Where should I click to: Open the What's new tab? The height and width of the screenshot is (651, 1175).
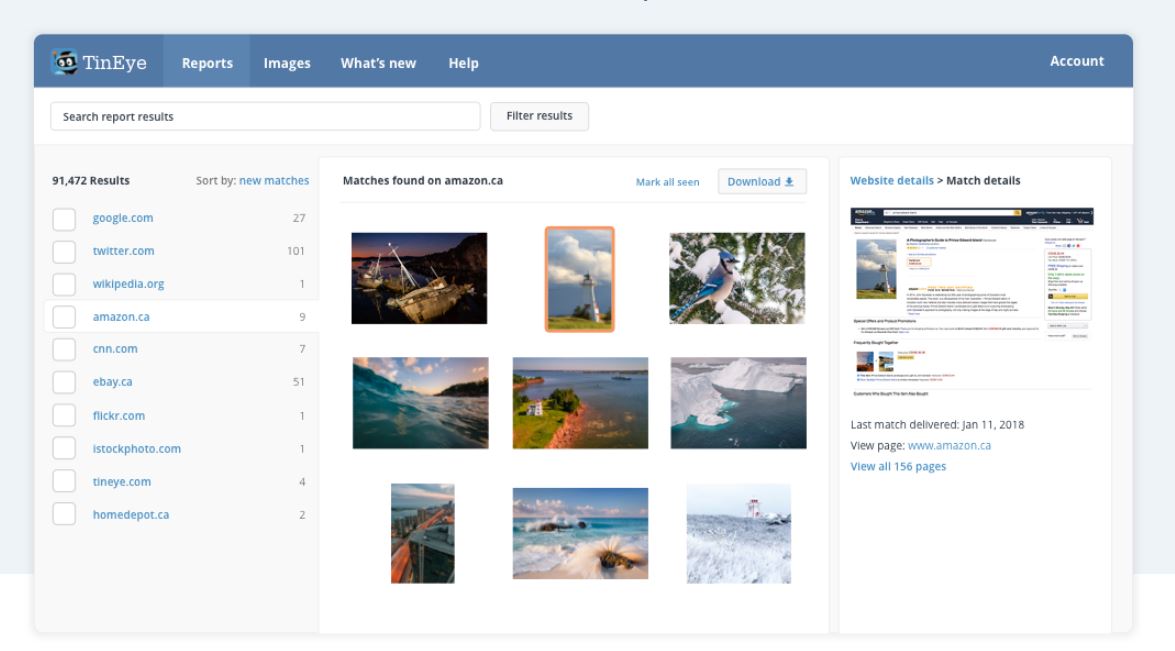[378, 63]
